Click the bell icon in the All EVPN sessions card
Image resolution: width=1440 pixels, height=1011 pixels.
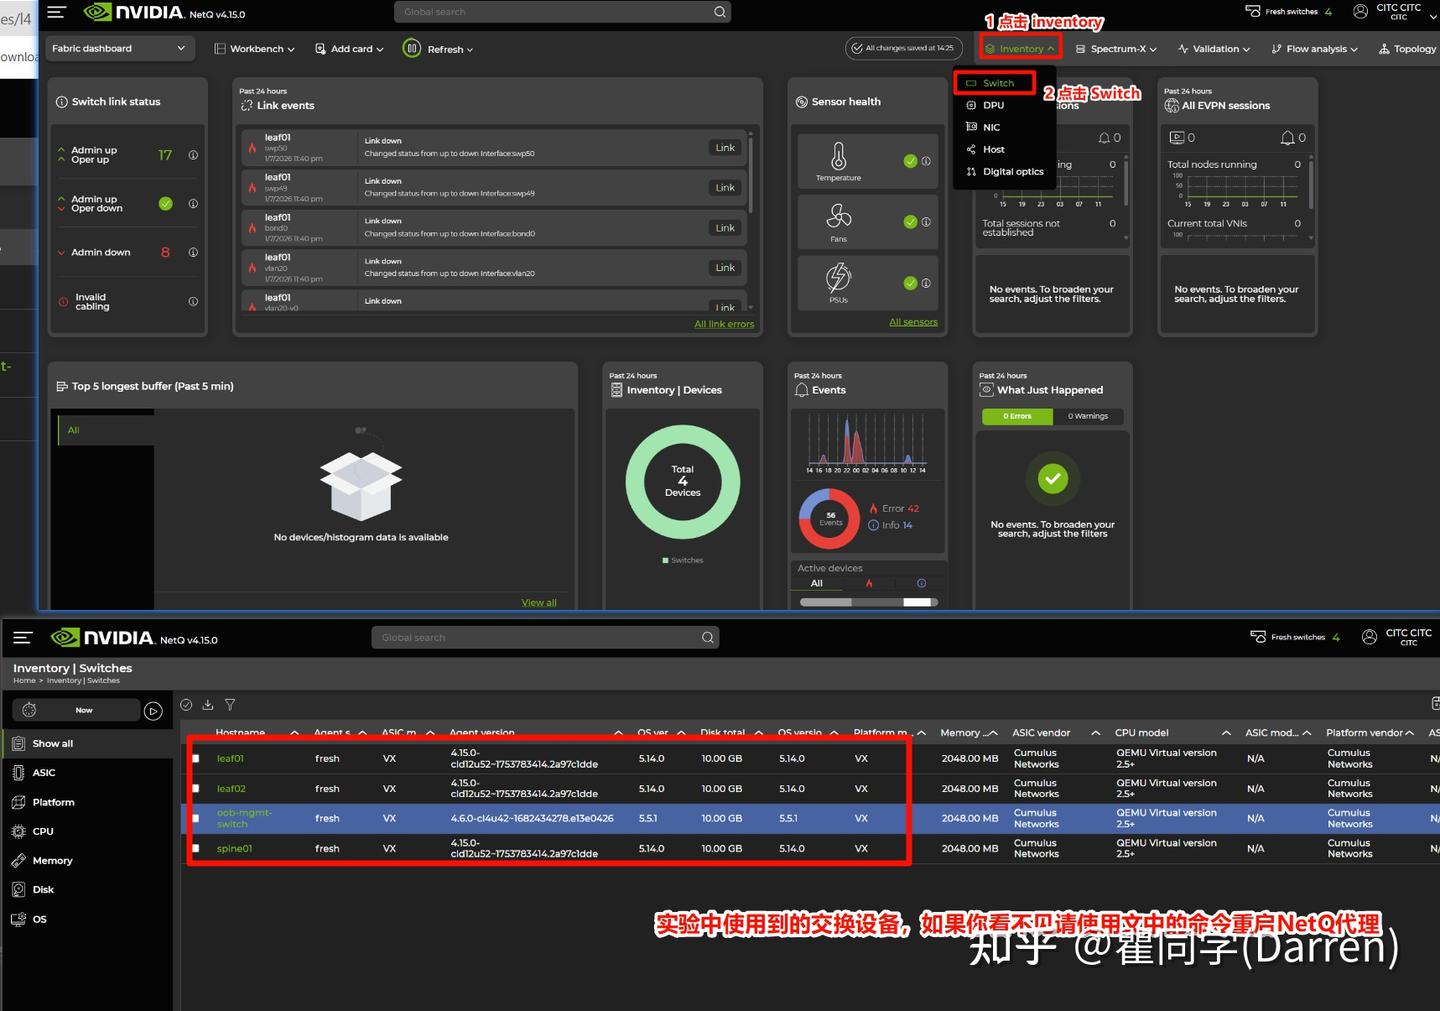(x=1288, y=137)
